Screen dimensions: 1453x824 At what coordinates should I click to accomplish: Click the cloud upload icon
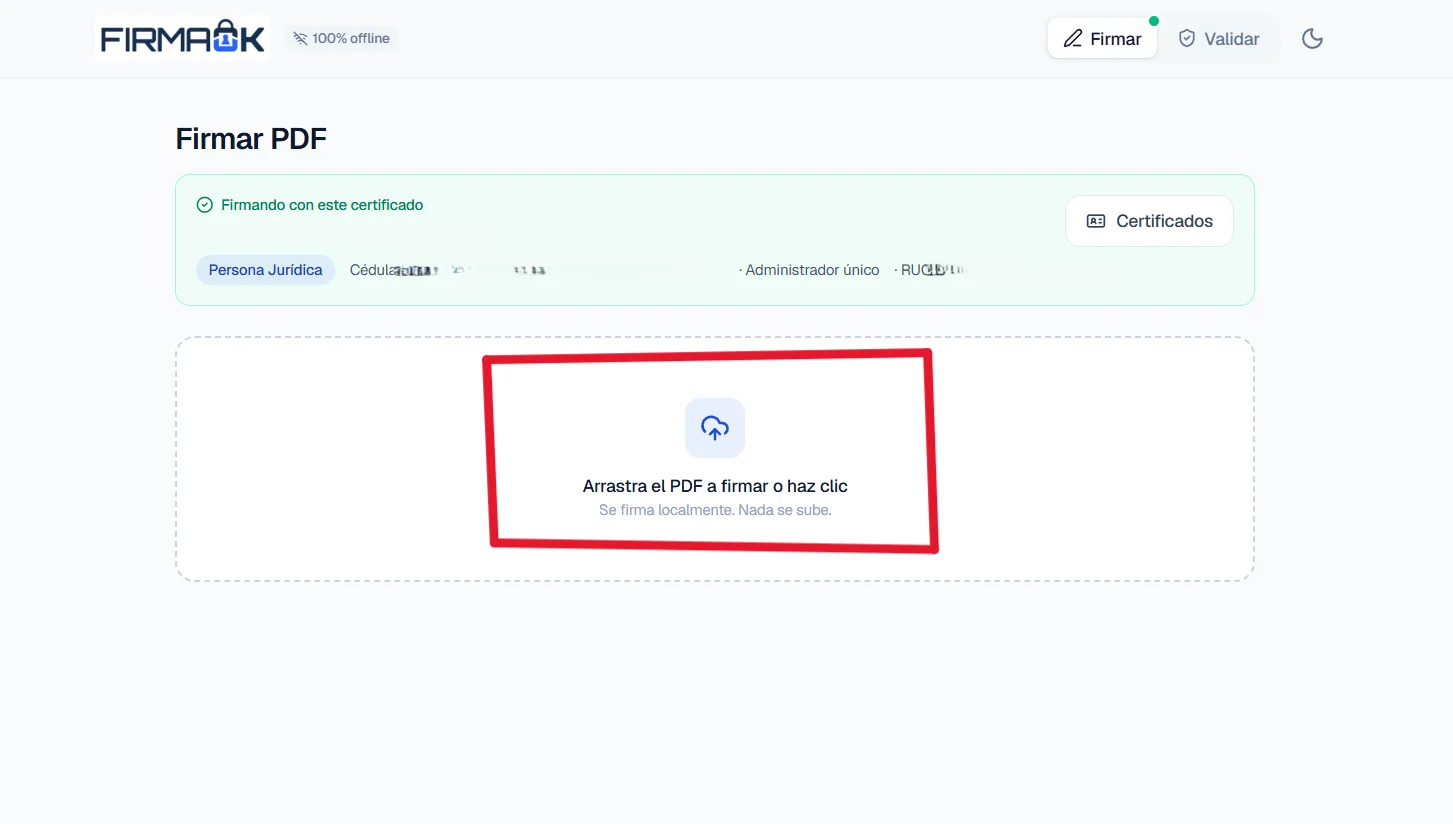715,428
